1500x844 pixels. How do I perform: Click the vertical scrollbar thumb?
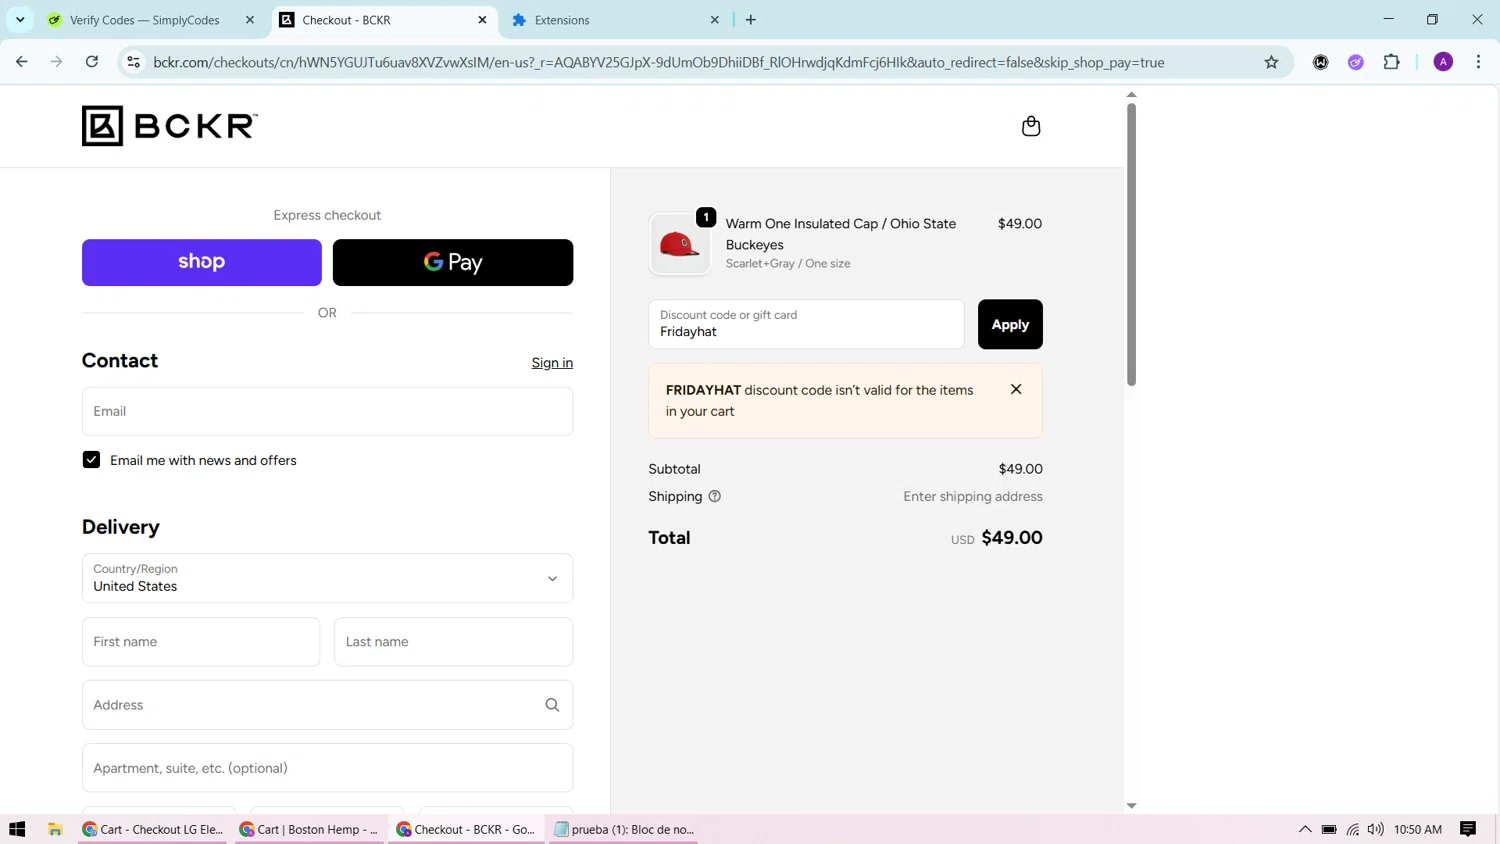(1131, 244)
